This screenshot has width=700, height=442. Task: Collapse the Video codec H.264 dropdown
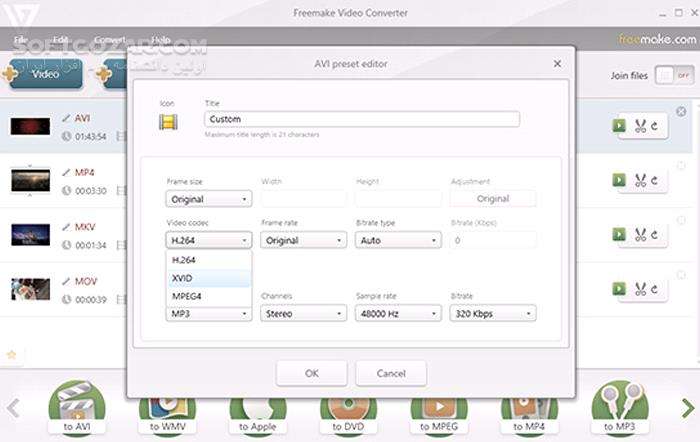(208, 240)
